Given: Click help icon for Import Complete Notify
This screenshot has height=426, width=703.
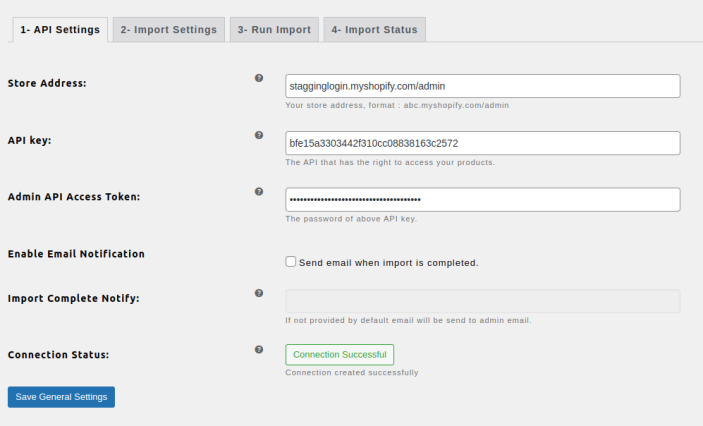Looking at the screenshot, I should pyautogui.click(x=259, y=293).
